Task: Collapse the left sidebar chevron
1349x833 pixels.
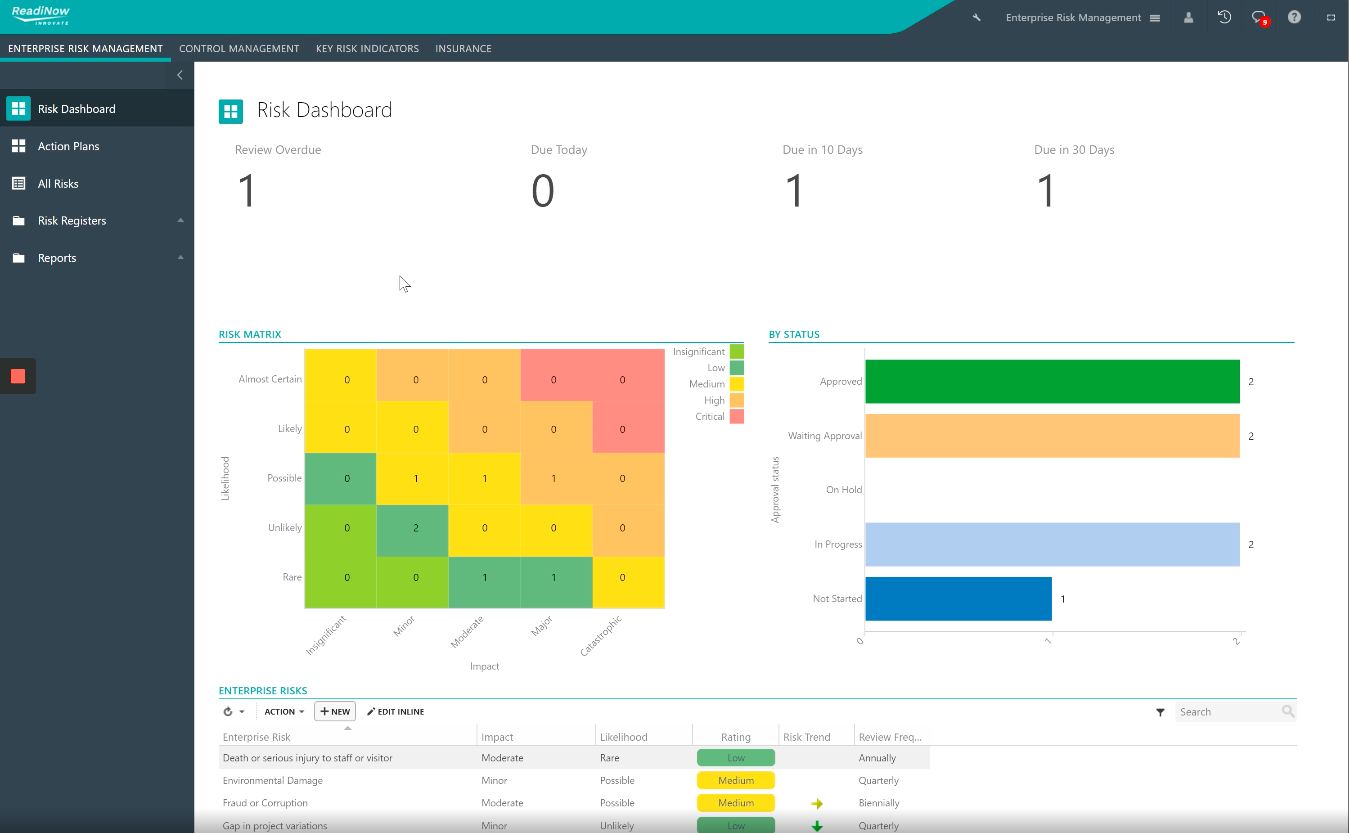Action: click(x=180, y=75)
